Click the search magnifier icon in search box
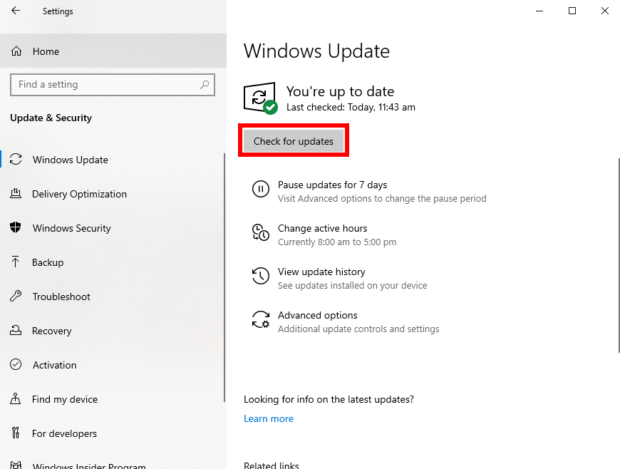Viewport: 620px width, 469px height. 203,85
